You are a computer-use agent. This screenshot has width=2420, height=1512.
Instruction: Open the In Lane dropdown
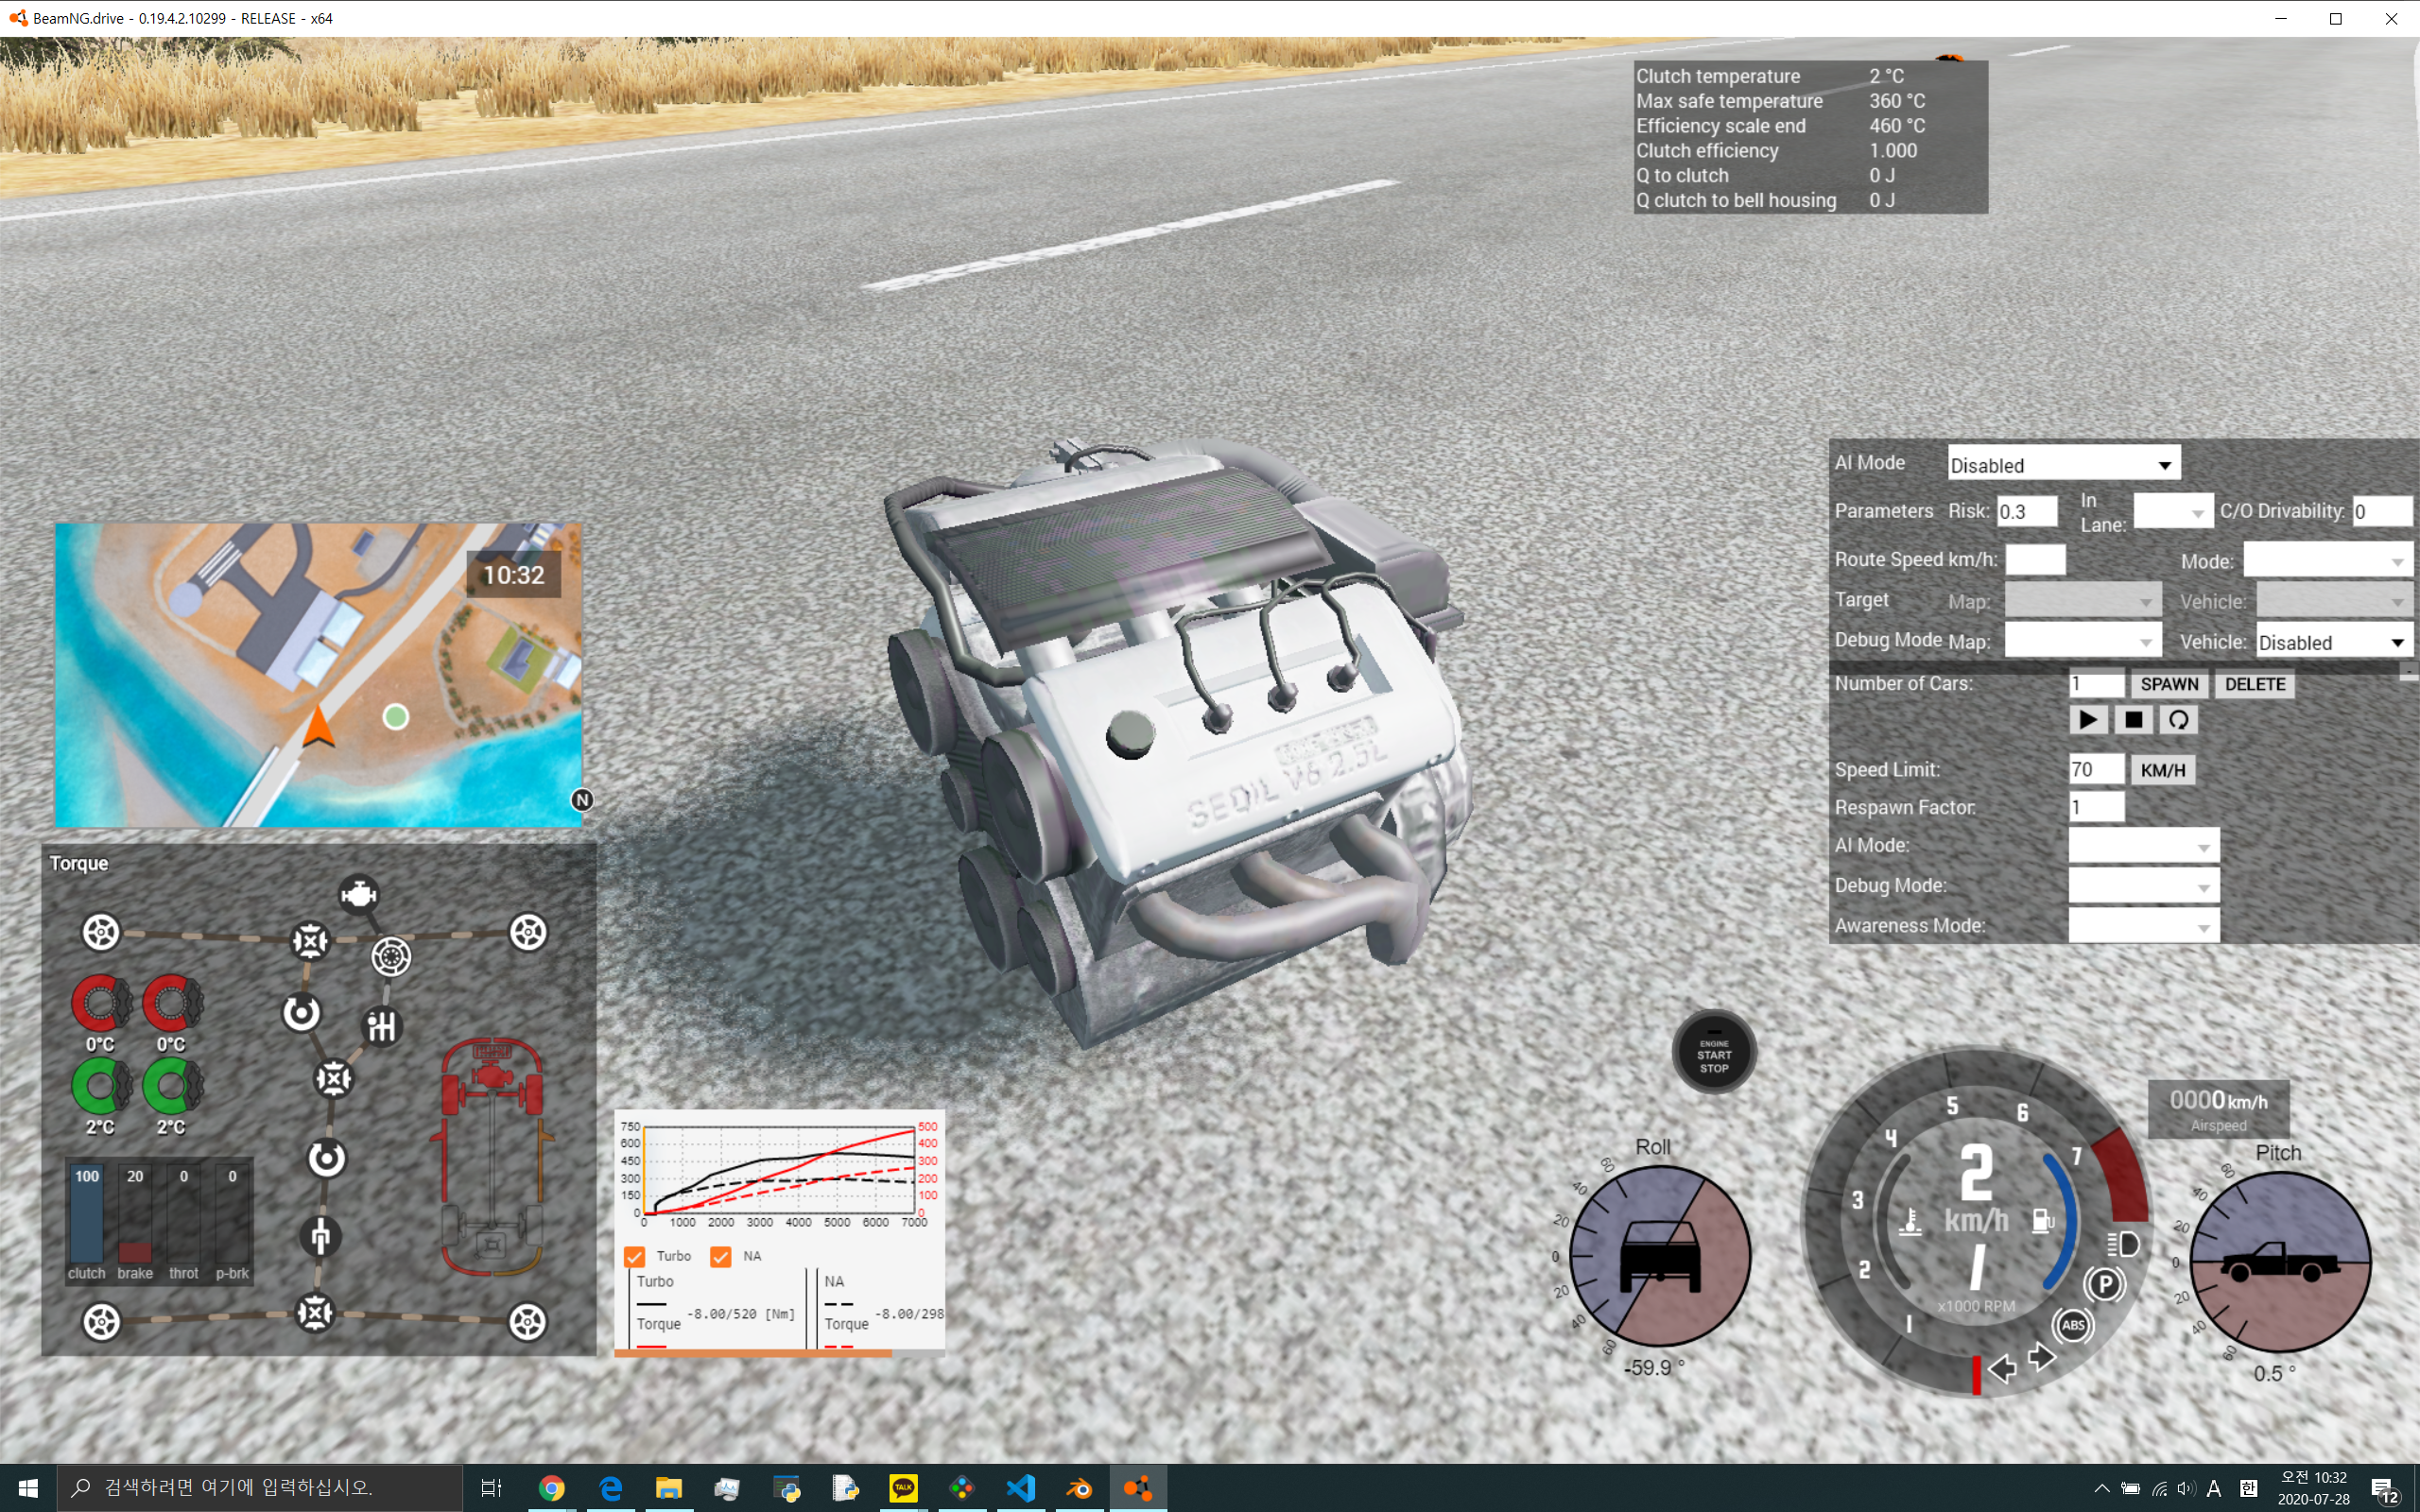point(2173,512)
